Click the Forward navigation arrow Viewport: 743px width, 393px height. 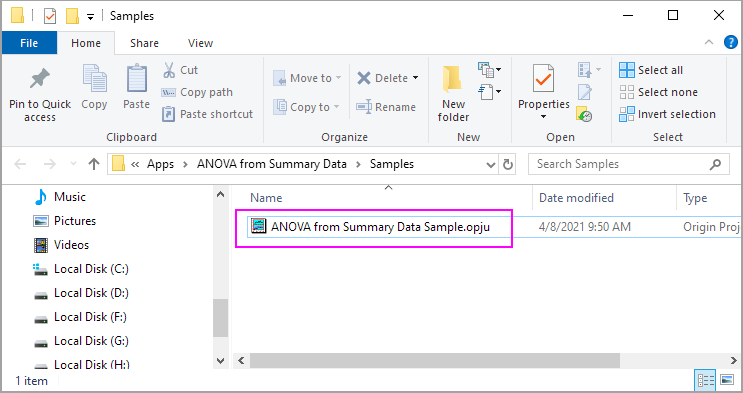[49, 164]
